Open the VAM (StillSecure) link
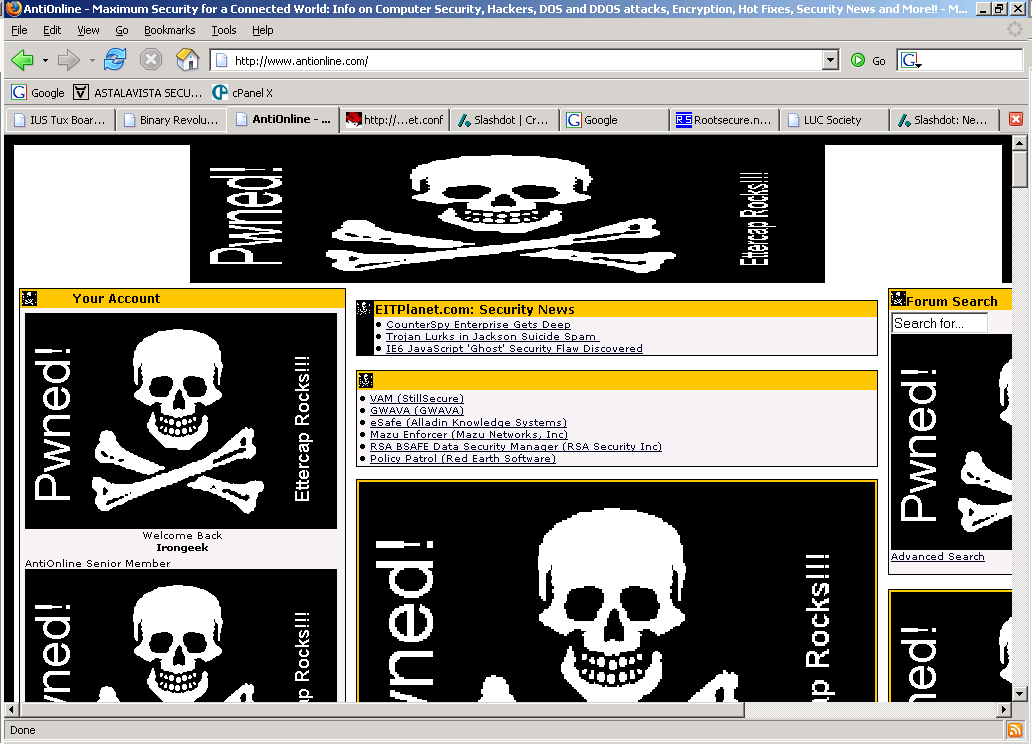This screenshot has width=1032, height=744. coord(417,398)
